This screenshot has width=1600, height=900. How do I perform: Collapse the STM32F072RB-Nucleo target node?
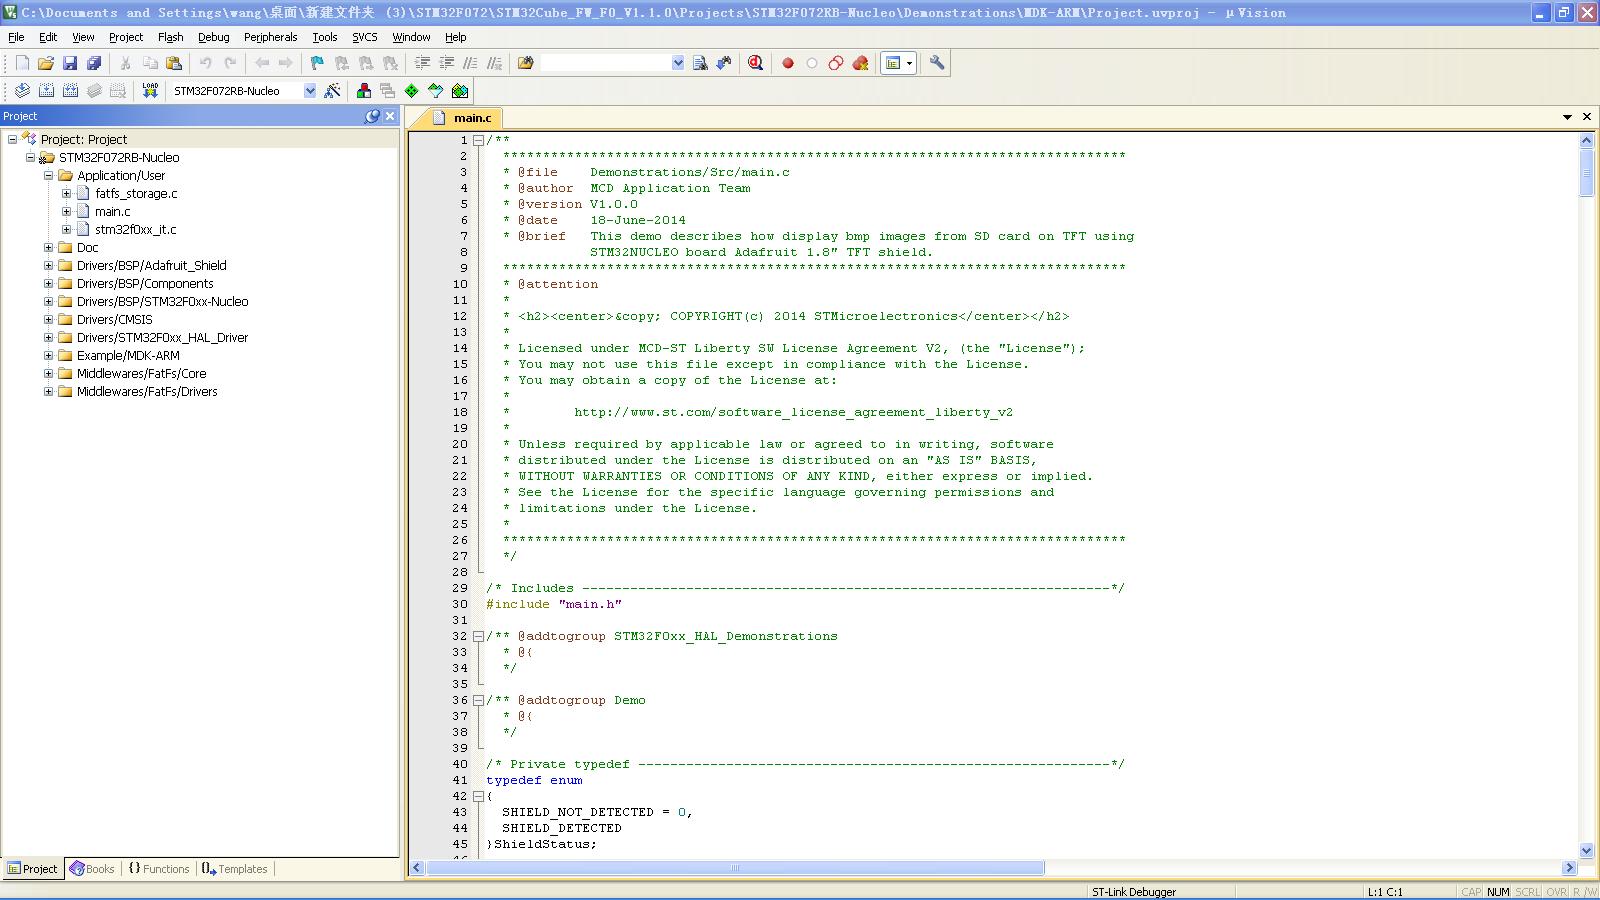click(x=30, y=157)
